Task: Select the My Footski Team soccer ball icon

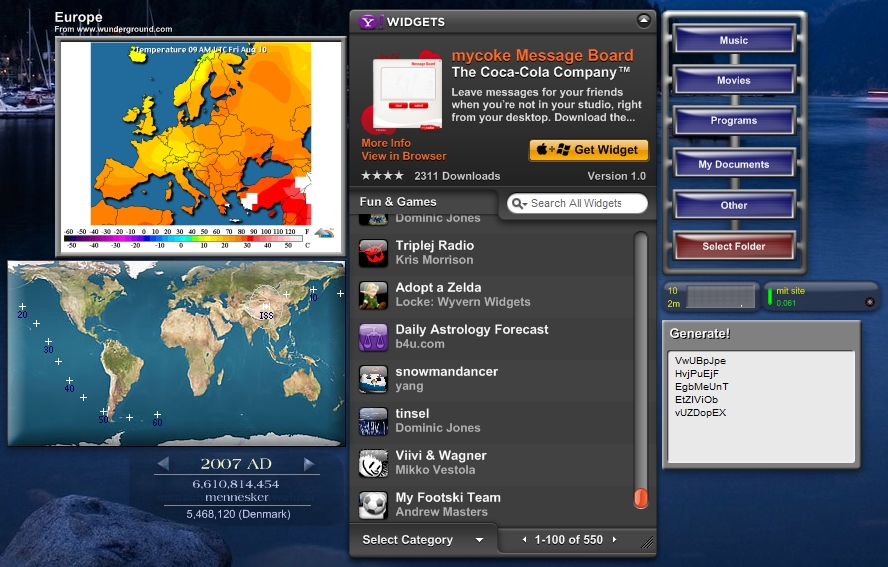Action: click(373, 504)
